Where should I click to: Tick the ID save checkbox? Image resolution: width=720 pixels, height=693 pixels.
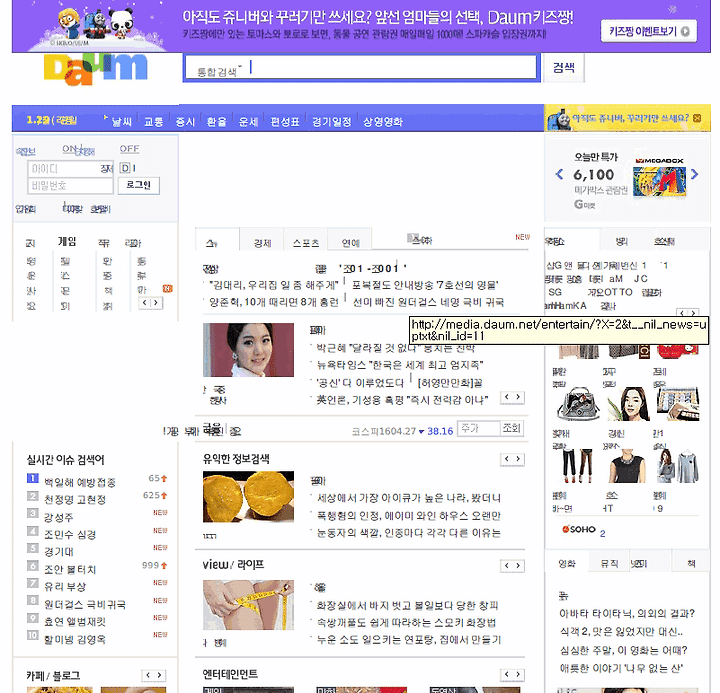(124, 168)
